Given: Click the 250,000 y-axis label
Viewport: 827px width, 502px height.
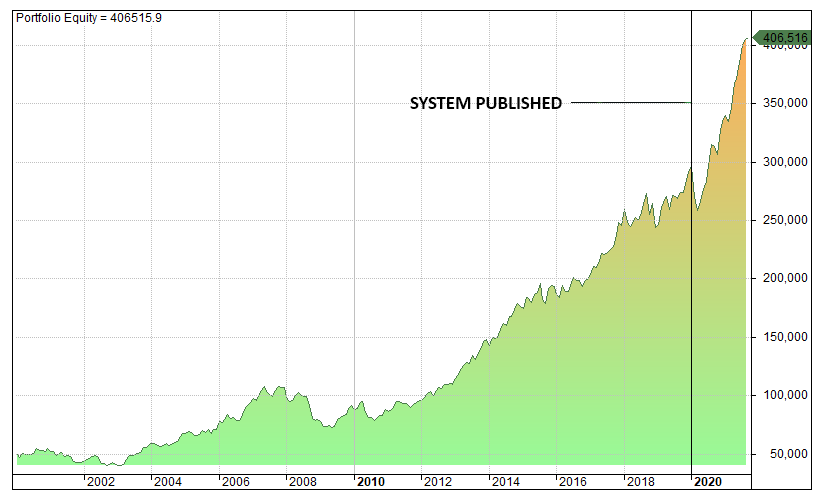Looking at the screenshot, I should (785, 220).
